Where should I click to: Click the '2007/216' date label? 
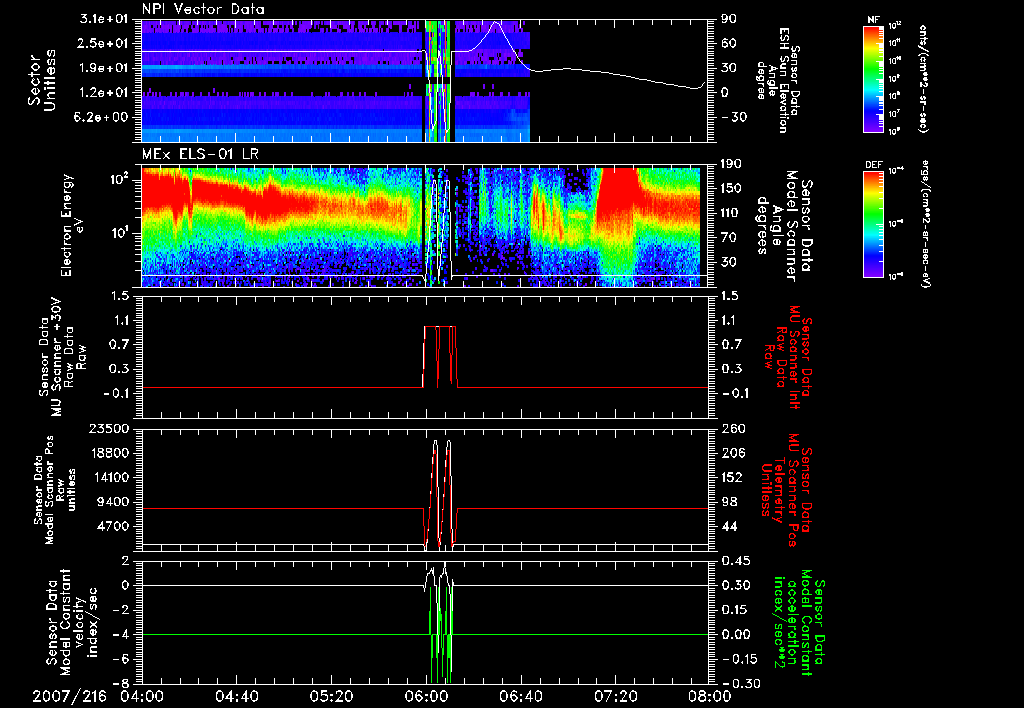tap(69, 696)
